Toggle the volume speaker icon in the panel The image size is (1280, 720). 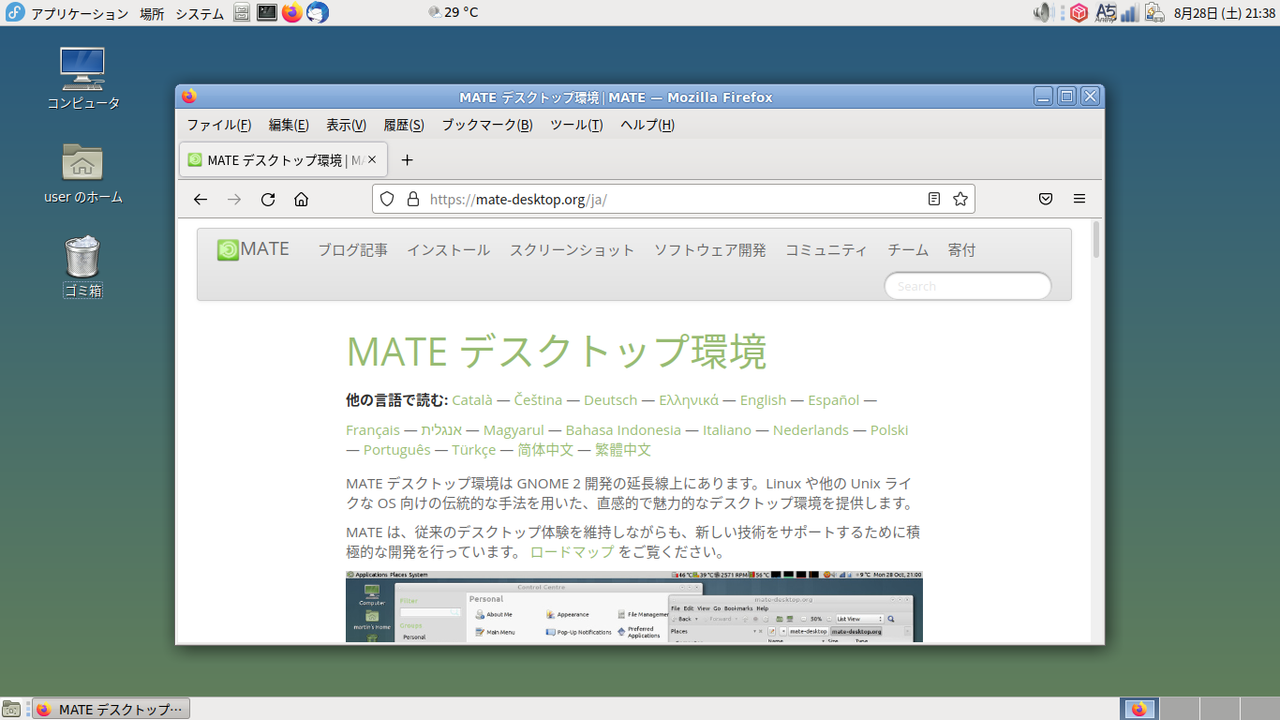click(x=1043, y=13)
